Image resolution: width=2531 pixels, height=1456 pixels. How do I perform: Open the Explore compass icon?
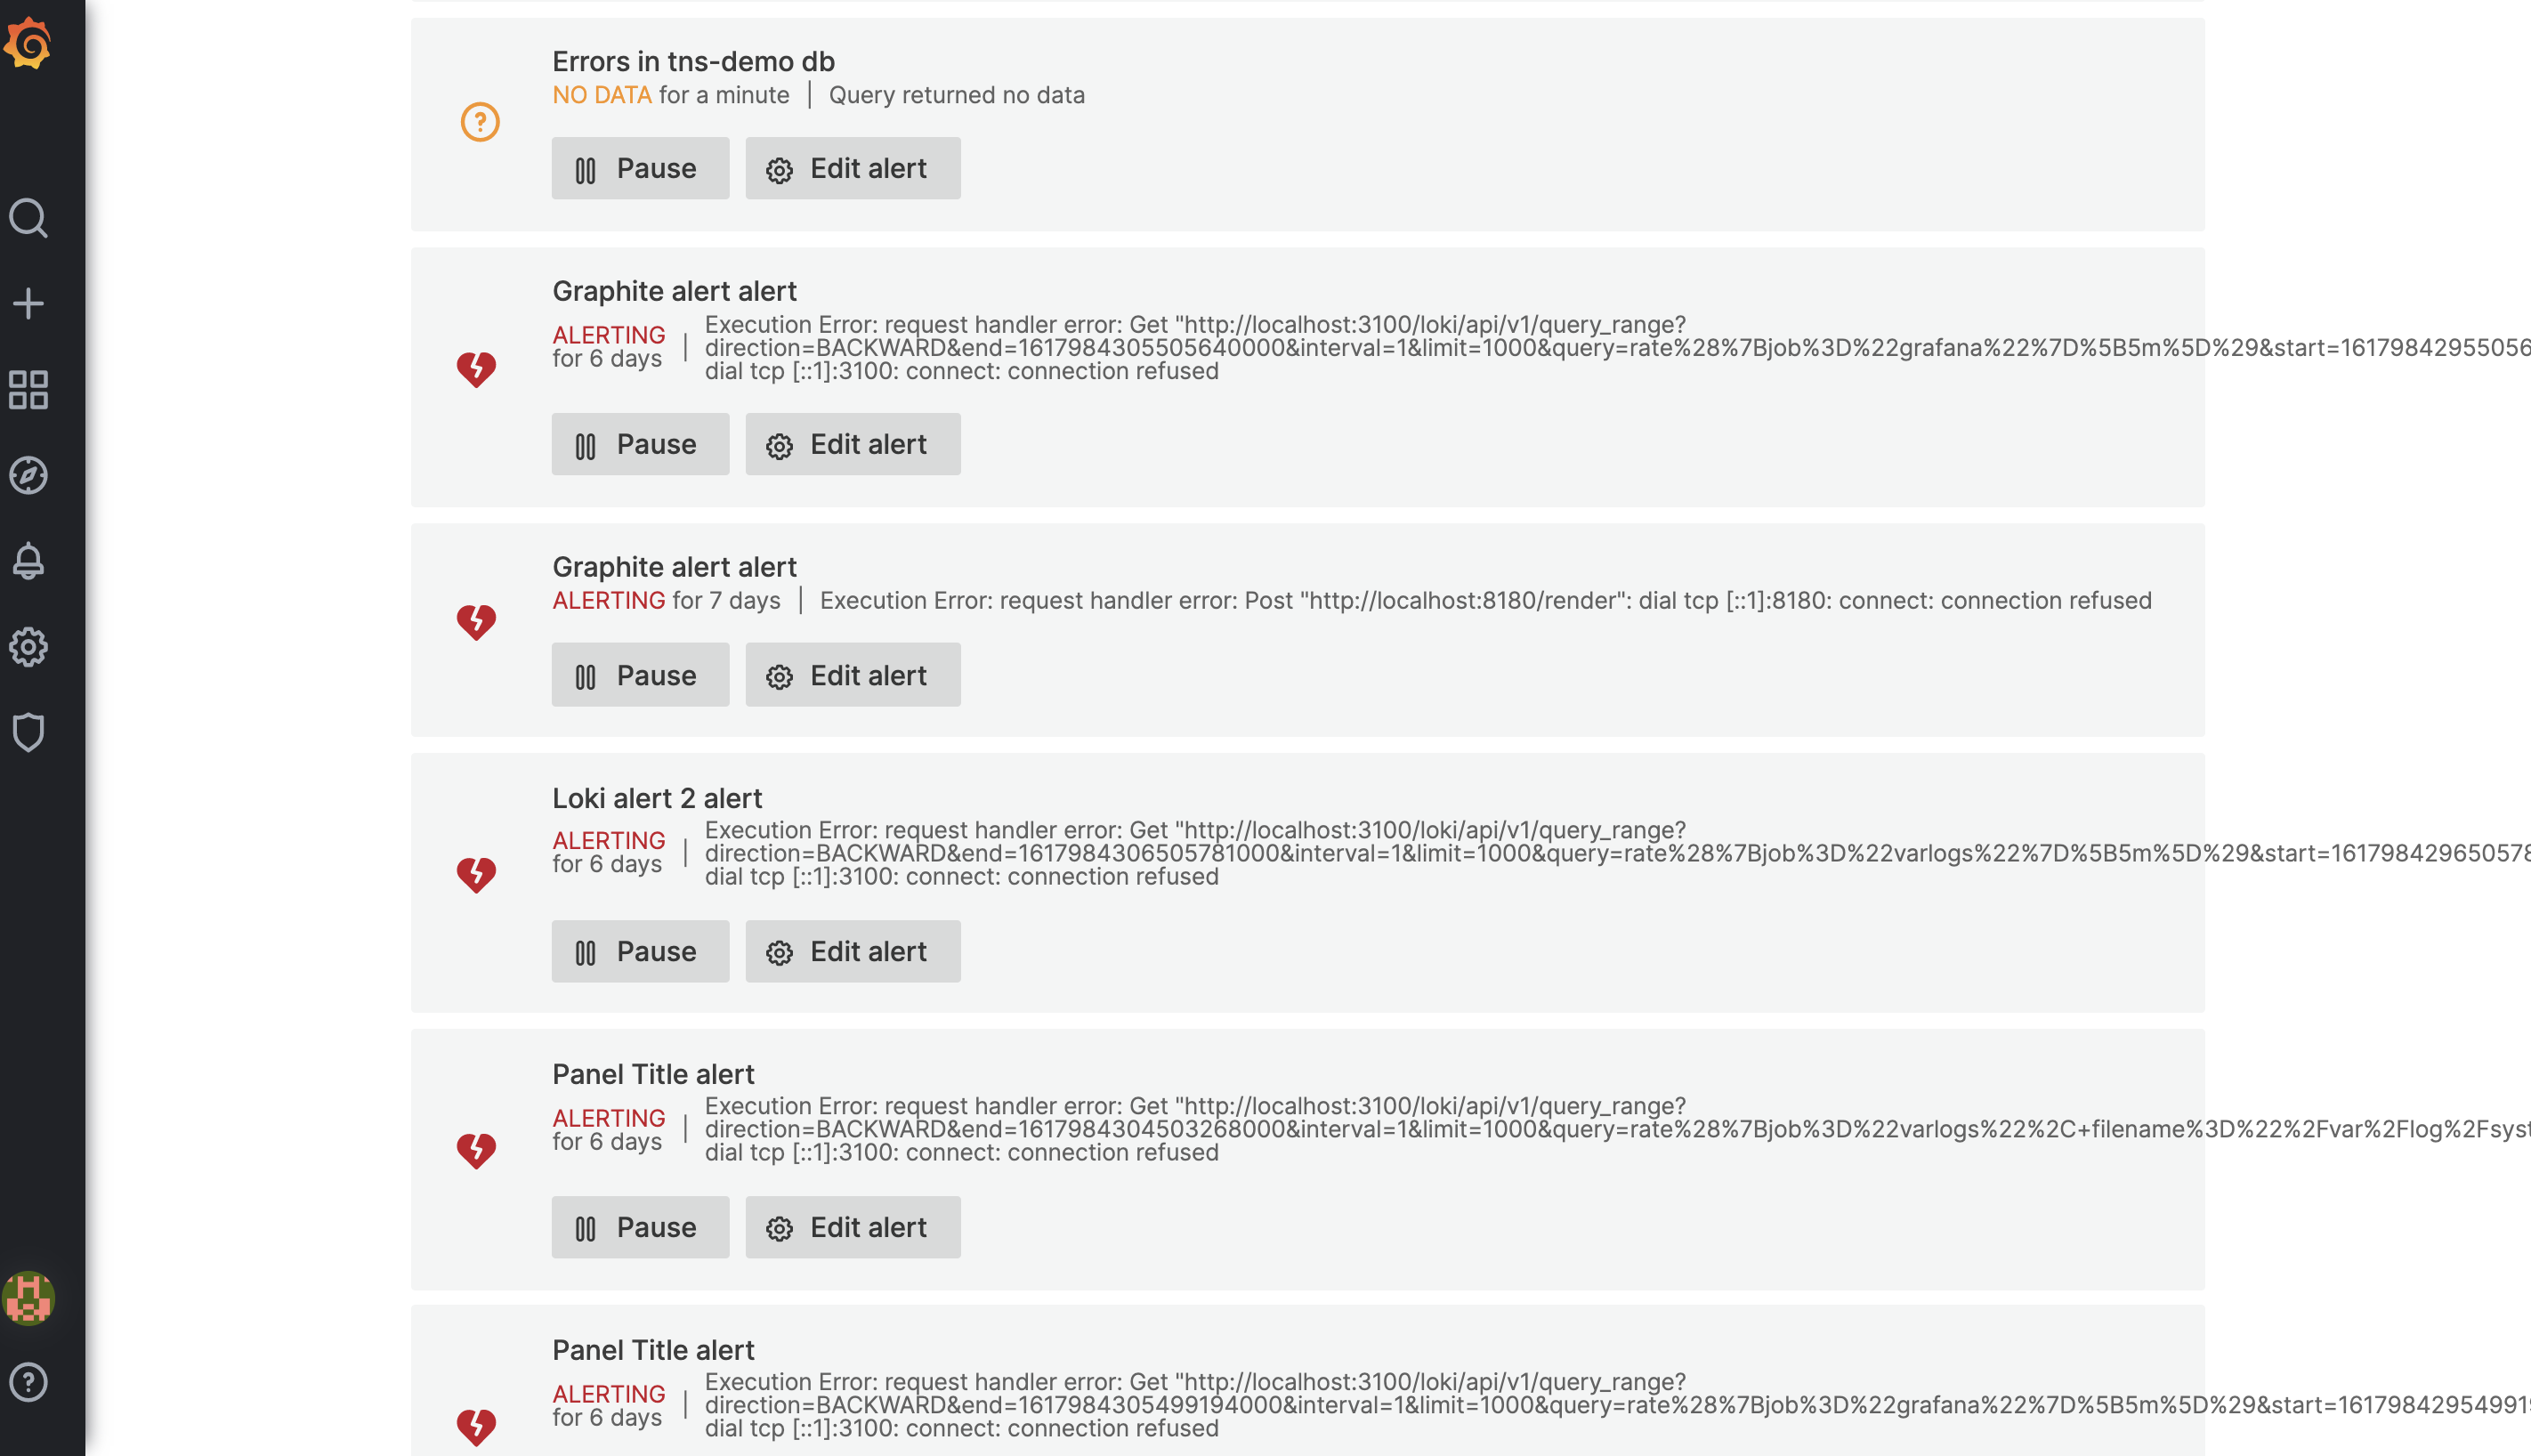28,476
